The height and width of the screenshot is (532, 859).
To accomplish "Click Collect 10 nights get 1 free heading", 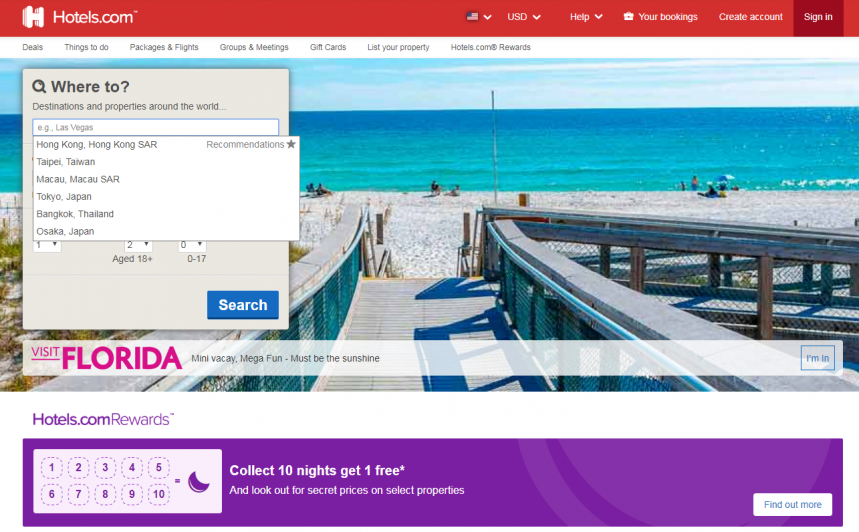I will tap(317, 471).
